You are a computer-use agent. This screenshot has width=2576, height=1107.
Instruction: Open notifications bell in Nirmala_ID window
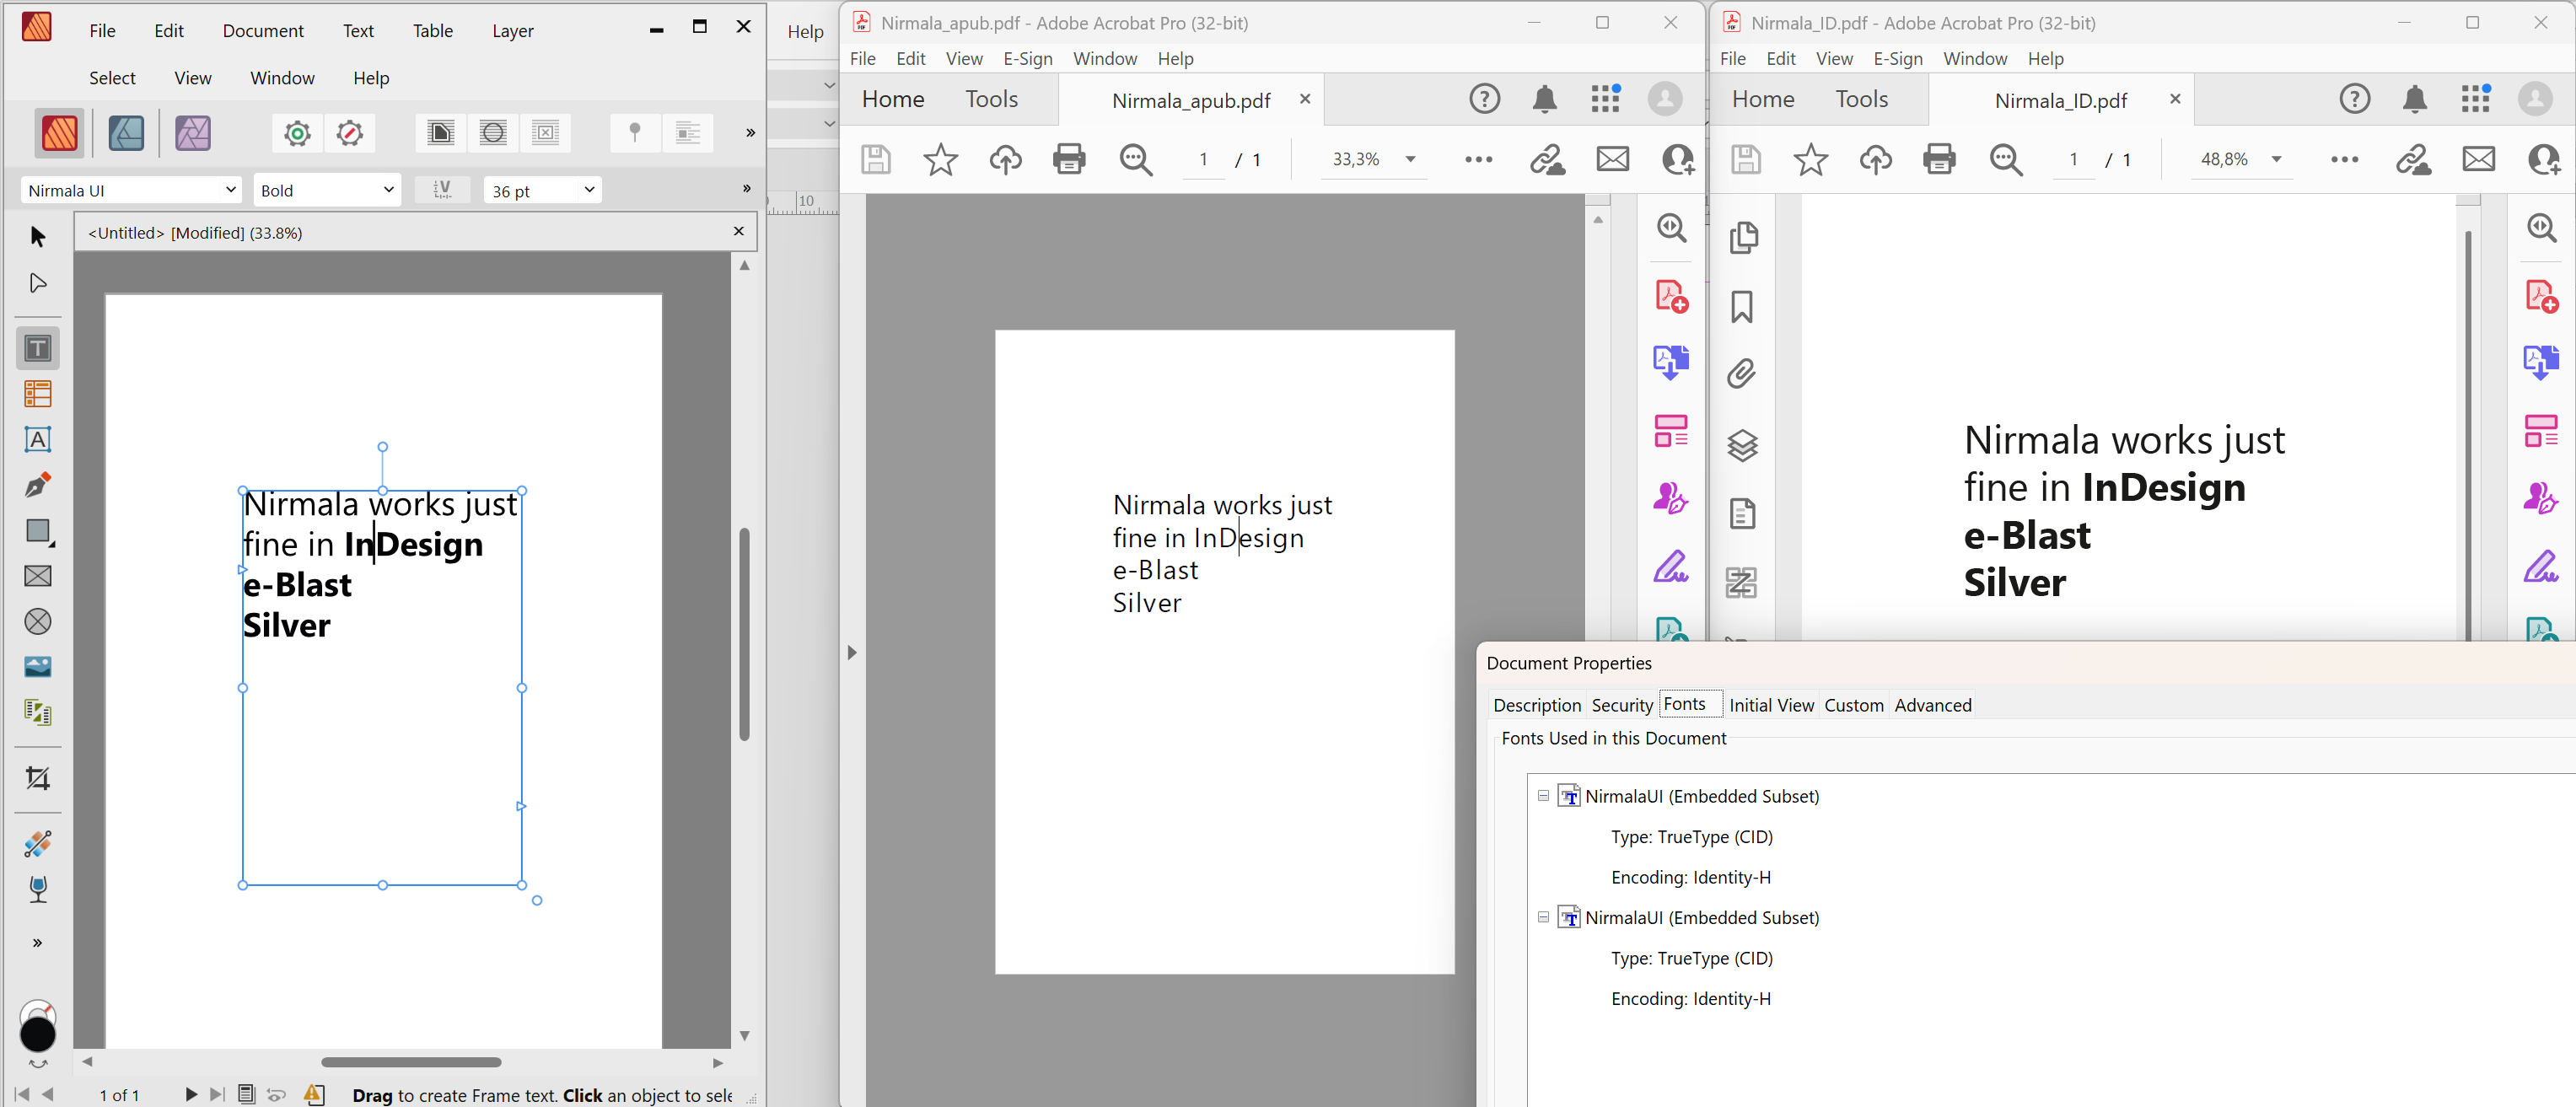click(x=2415, y=99)
